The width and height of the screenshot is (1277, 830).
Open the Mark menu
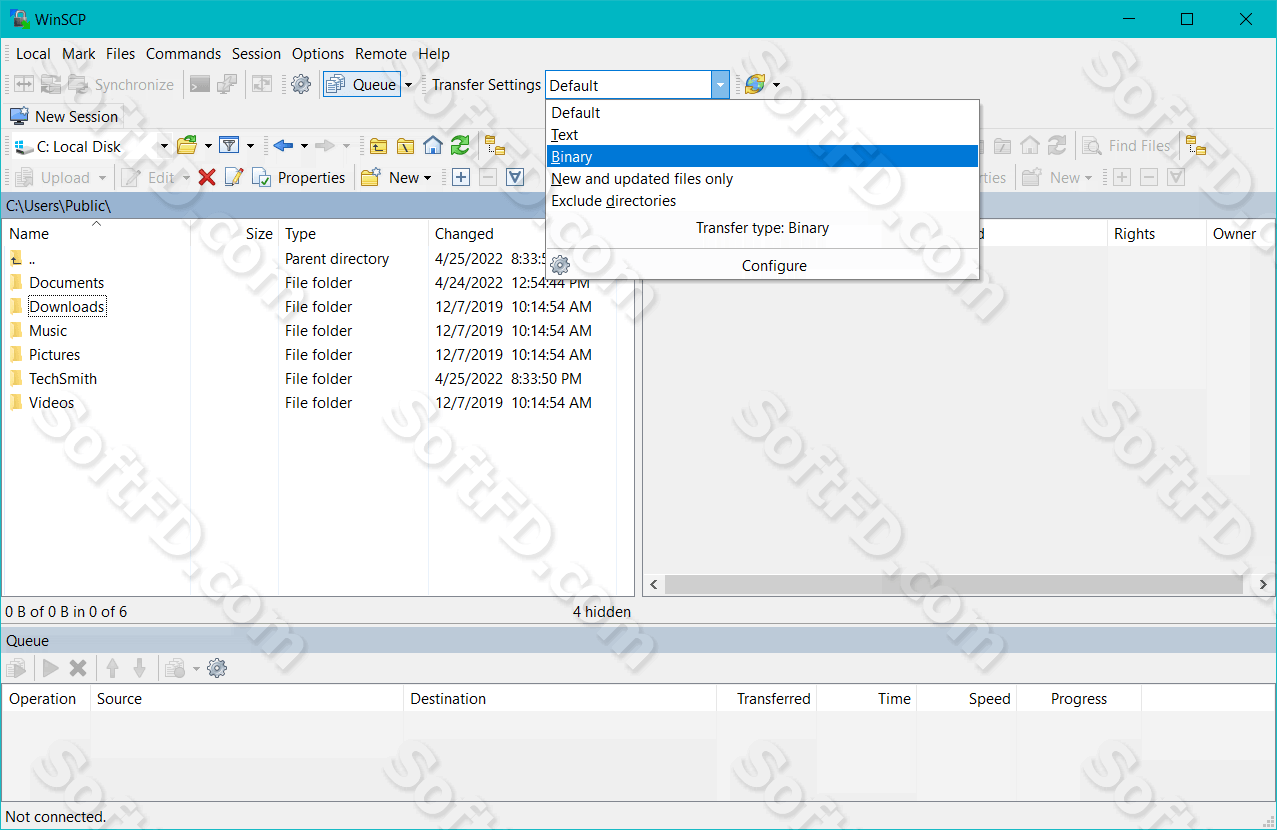click(79, 54)
